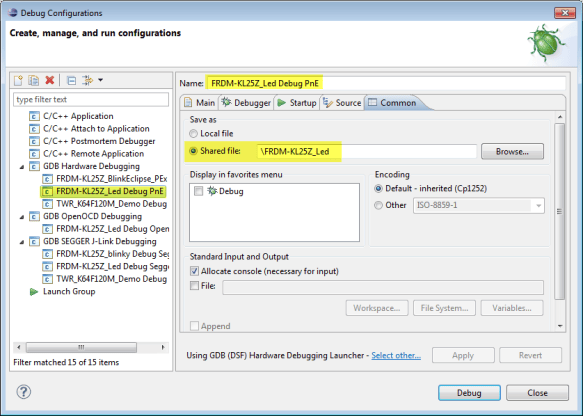Open the ISO-8859-1 encoding dropdown
Screen dimensions: 583x416
[x=538, y=206]
